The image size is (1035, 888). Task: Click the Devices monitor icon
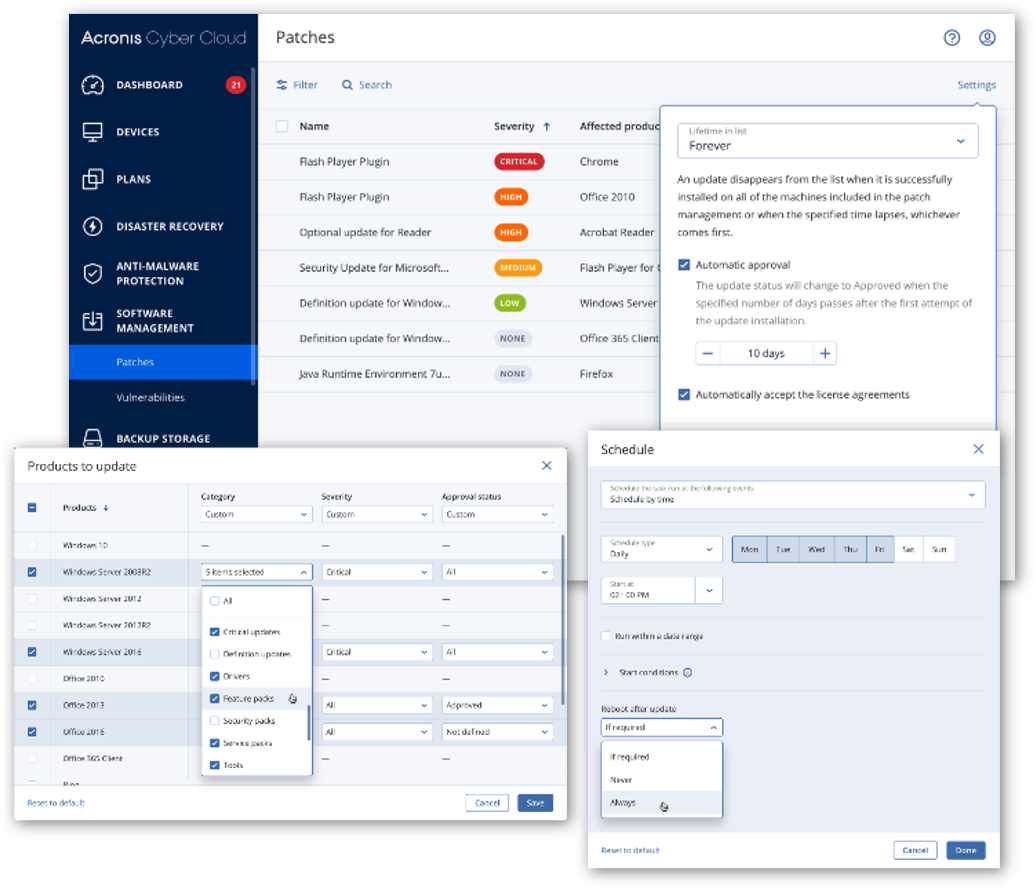[92, 132]
